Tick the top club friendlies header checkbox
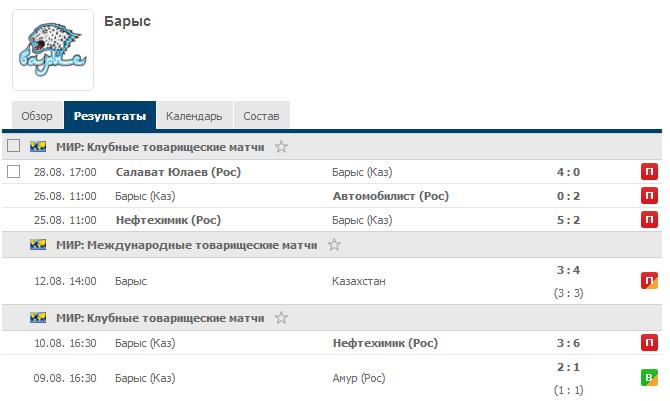Viewport: 670px width, 401px height. (14, 147)
